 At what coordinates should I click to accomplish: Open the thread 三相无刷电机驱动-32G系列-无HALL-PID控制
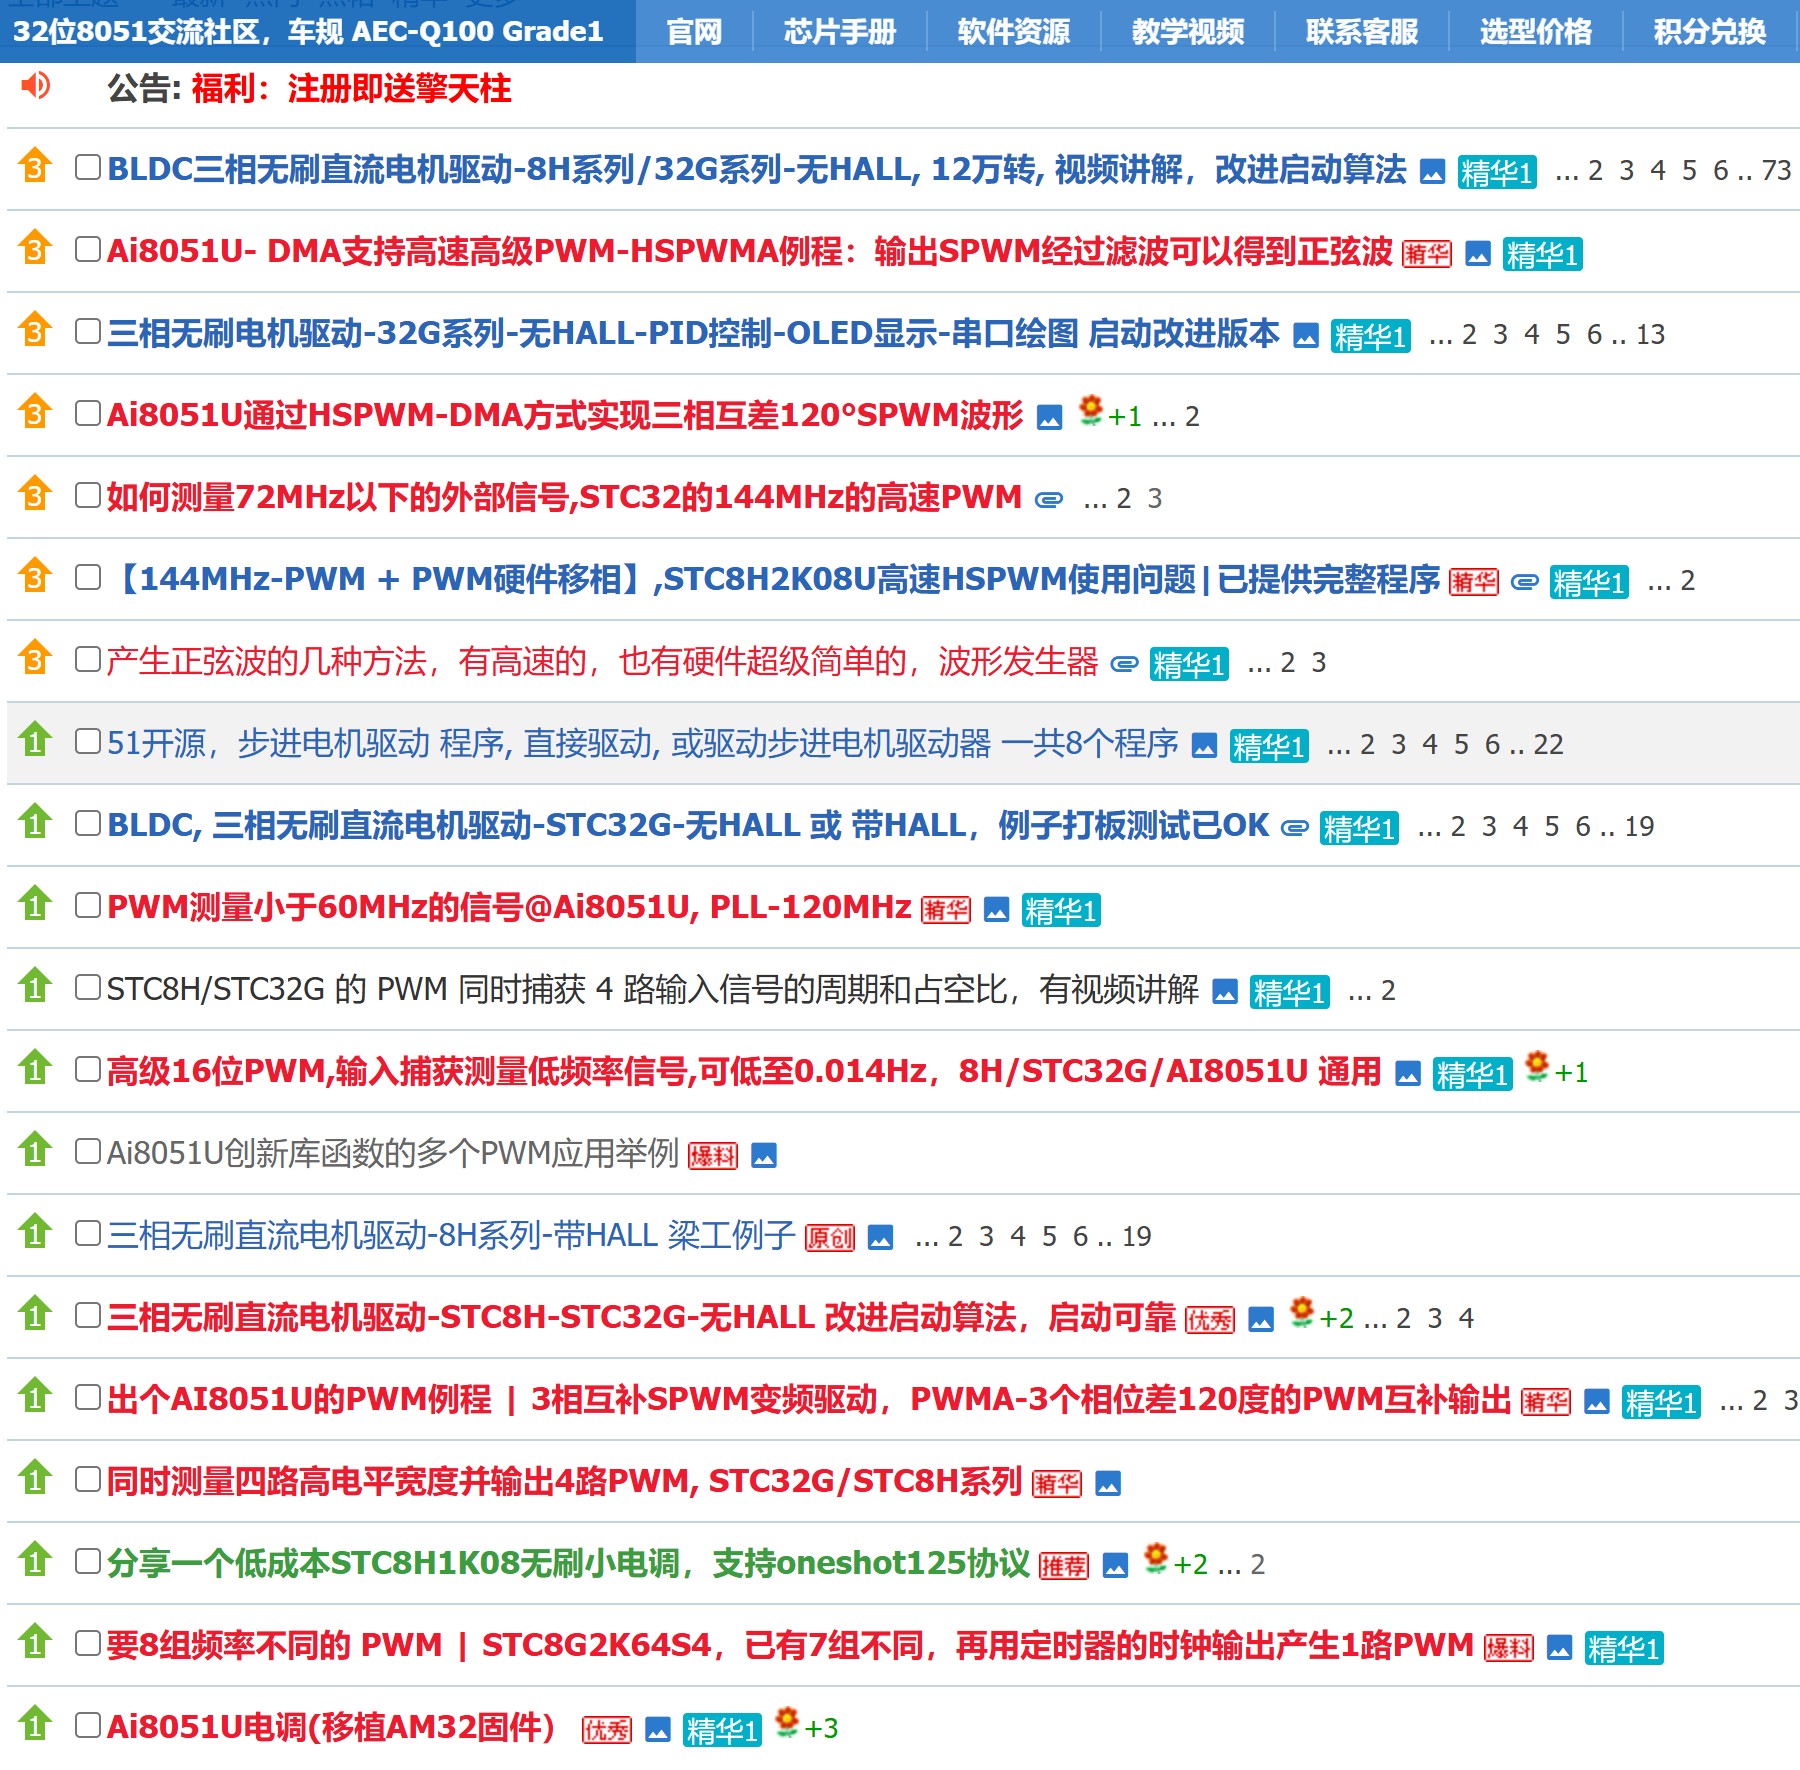[693, 333]
